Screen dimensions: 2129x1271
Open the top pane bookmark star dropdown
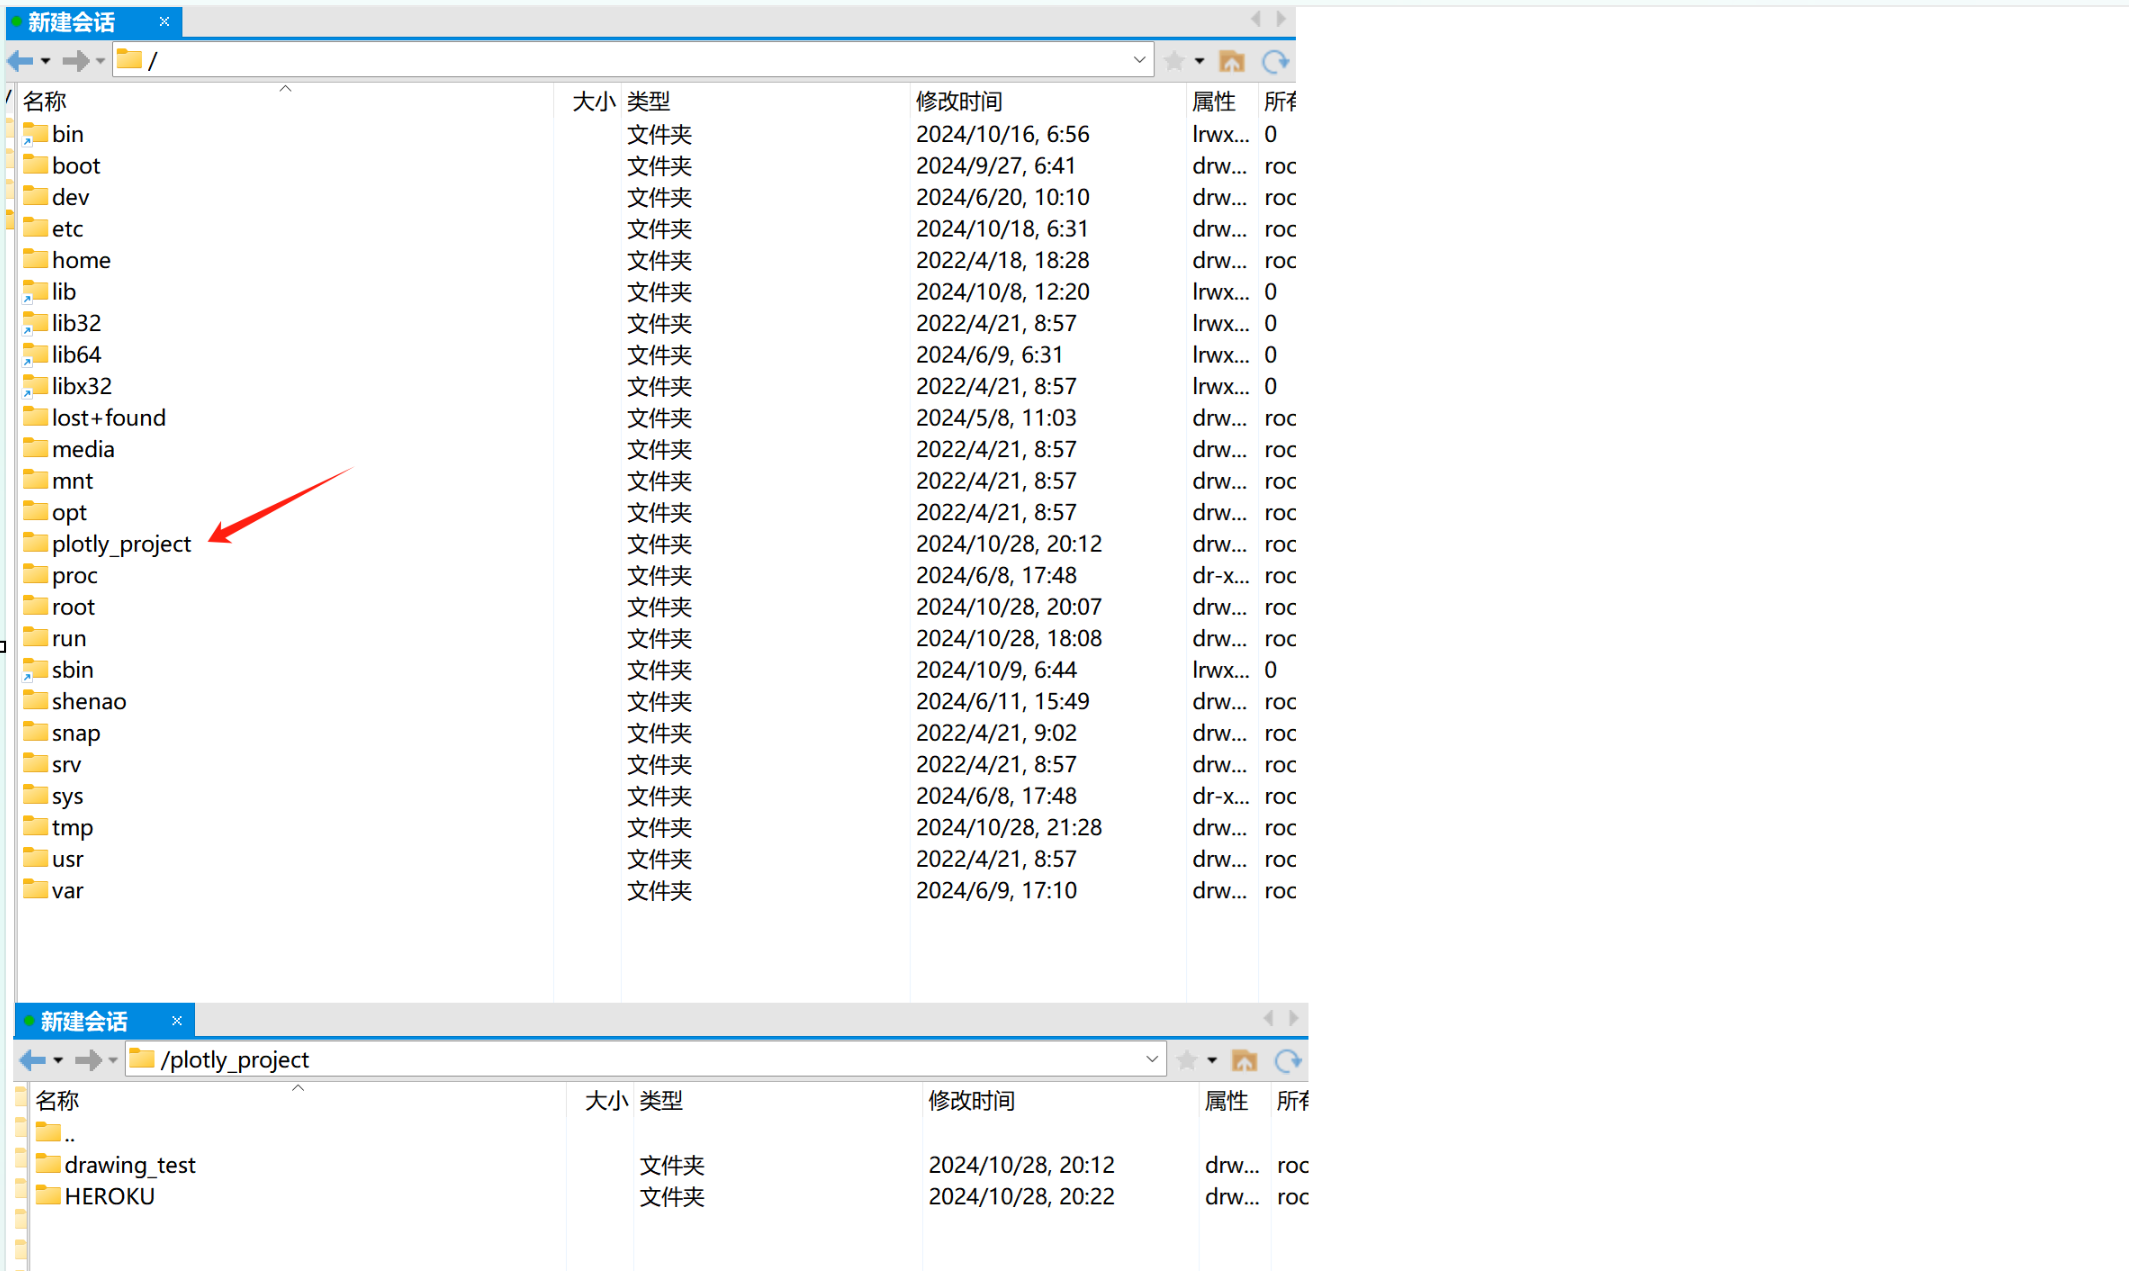[1199, 61]
